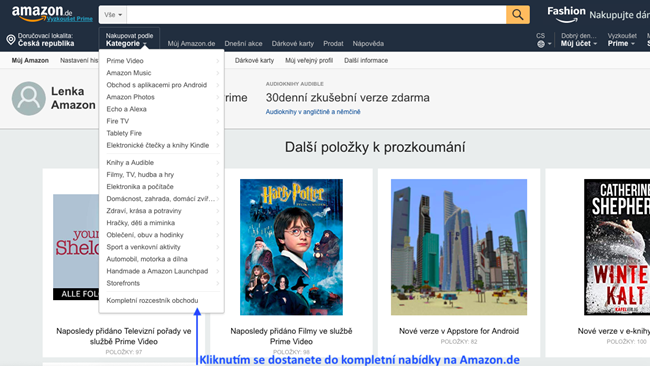650x366 pixels.
Task: Select Prime Video in category menu
Action: coord(125,61)
